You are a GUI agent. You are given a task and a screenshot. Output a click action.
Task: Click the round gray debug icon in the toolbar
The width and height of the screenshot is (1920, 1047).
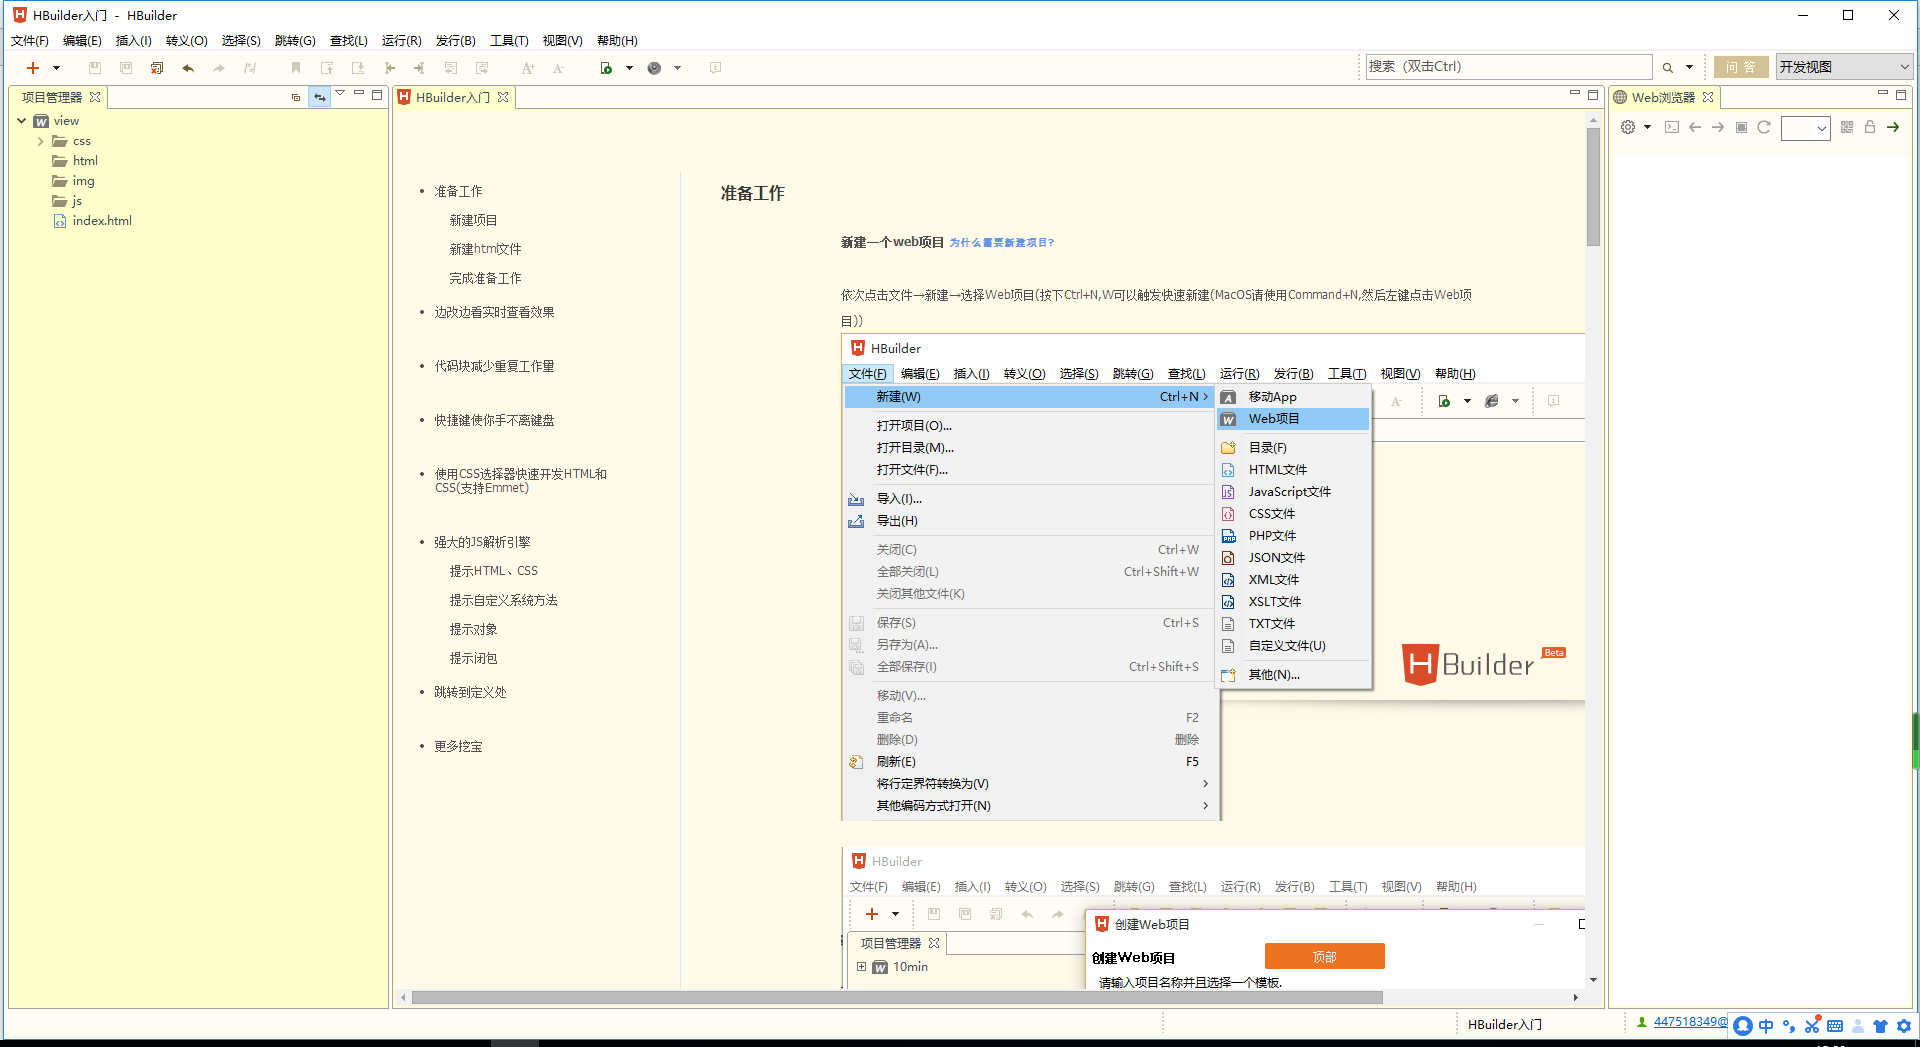(654, 68)
